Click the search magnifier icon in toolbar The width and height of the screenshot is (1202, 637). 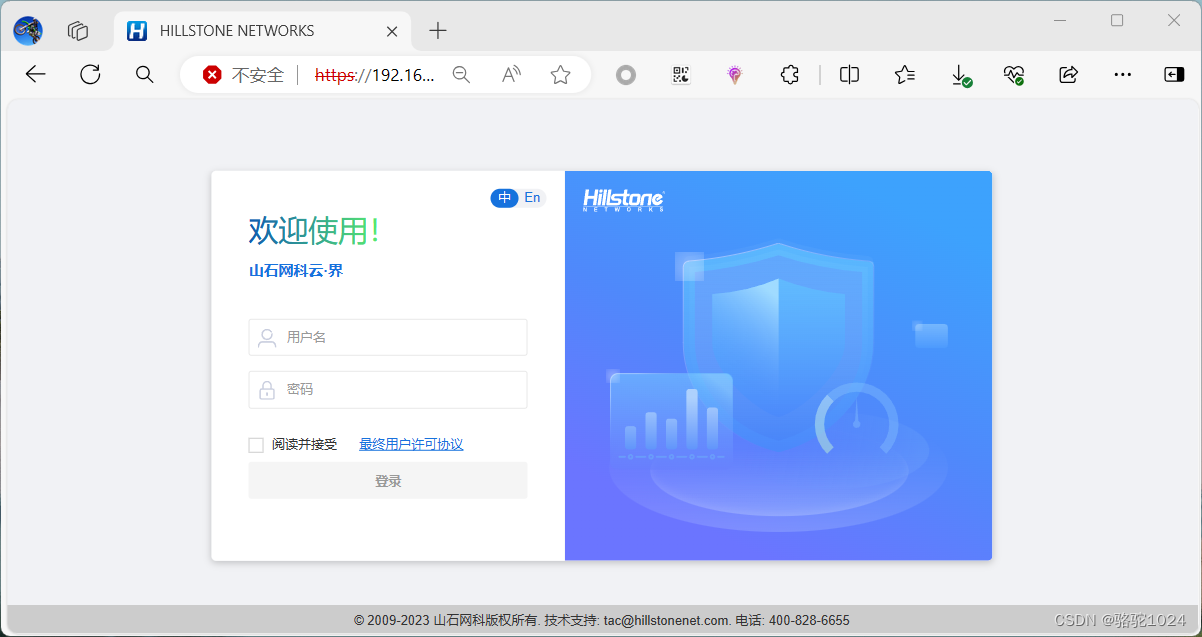(144, 74)
